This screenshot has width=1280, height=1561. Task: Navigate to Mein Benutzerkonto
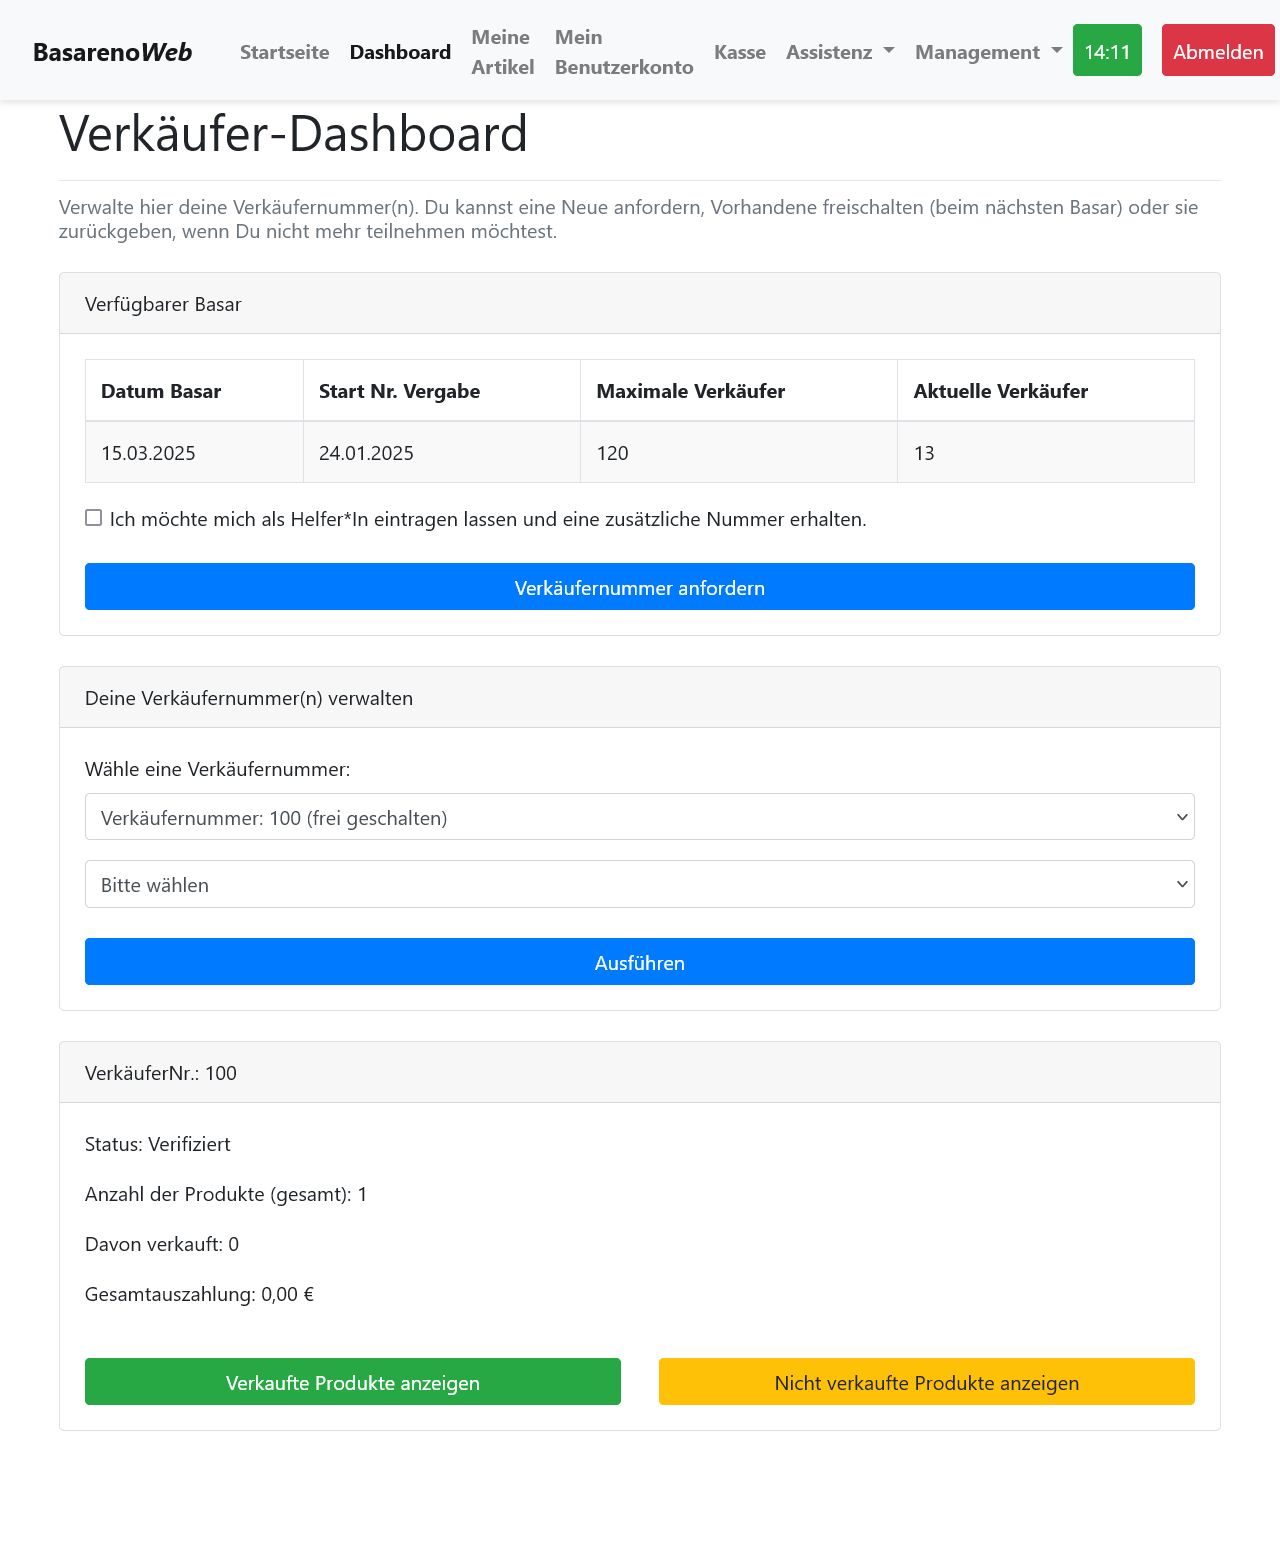coord(623,52)
